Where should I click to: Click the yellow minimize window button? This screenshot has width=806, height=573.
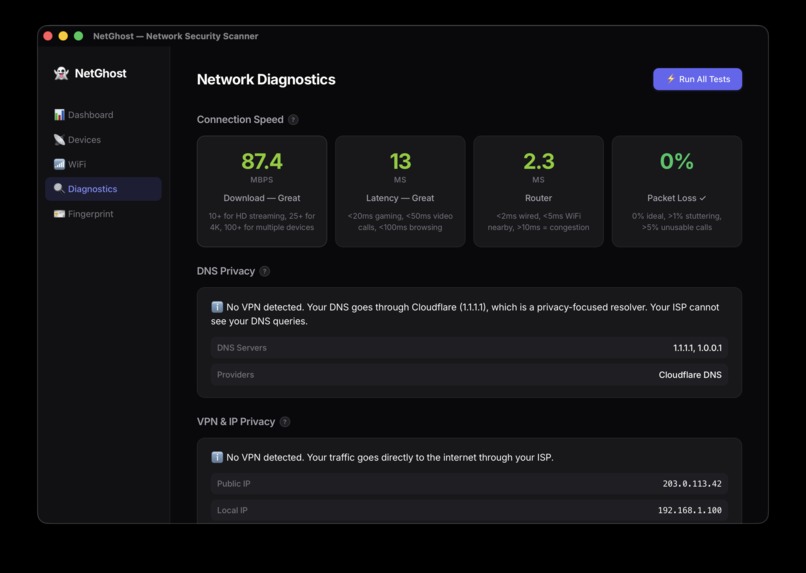click(63, 36)
